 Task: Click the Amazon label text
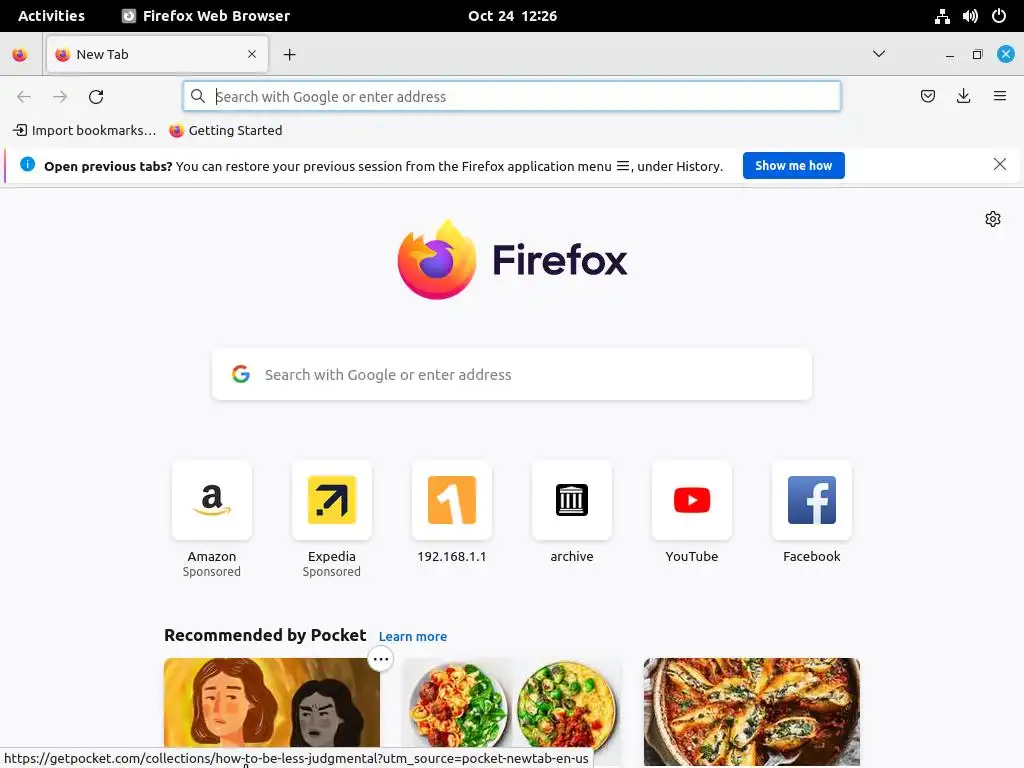pyautogui.click(x=212, y=556)
